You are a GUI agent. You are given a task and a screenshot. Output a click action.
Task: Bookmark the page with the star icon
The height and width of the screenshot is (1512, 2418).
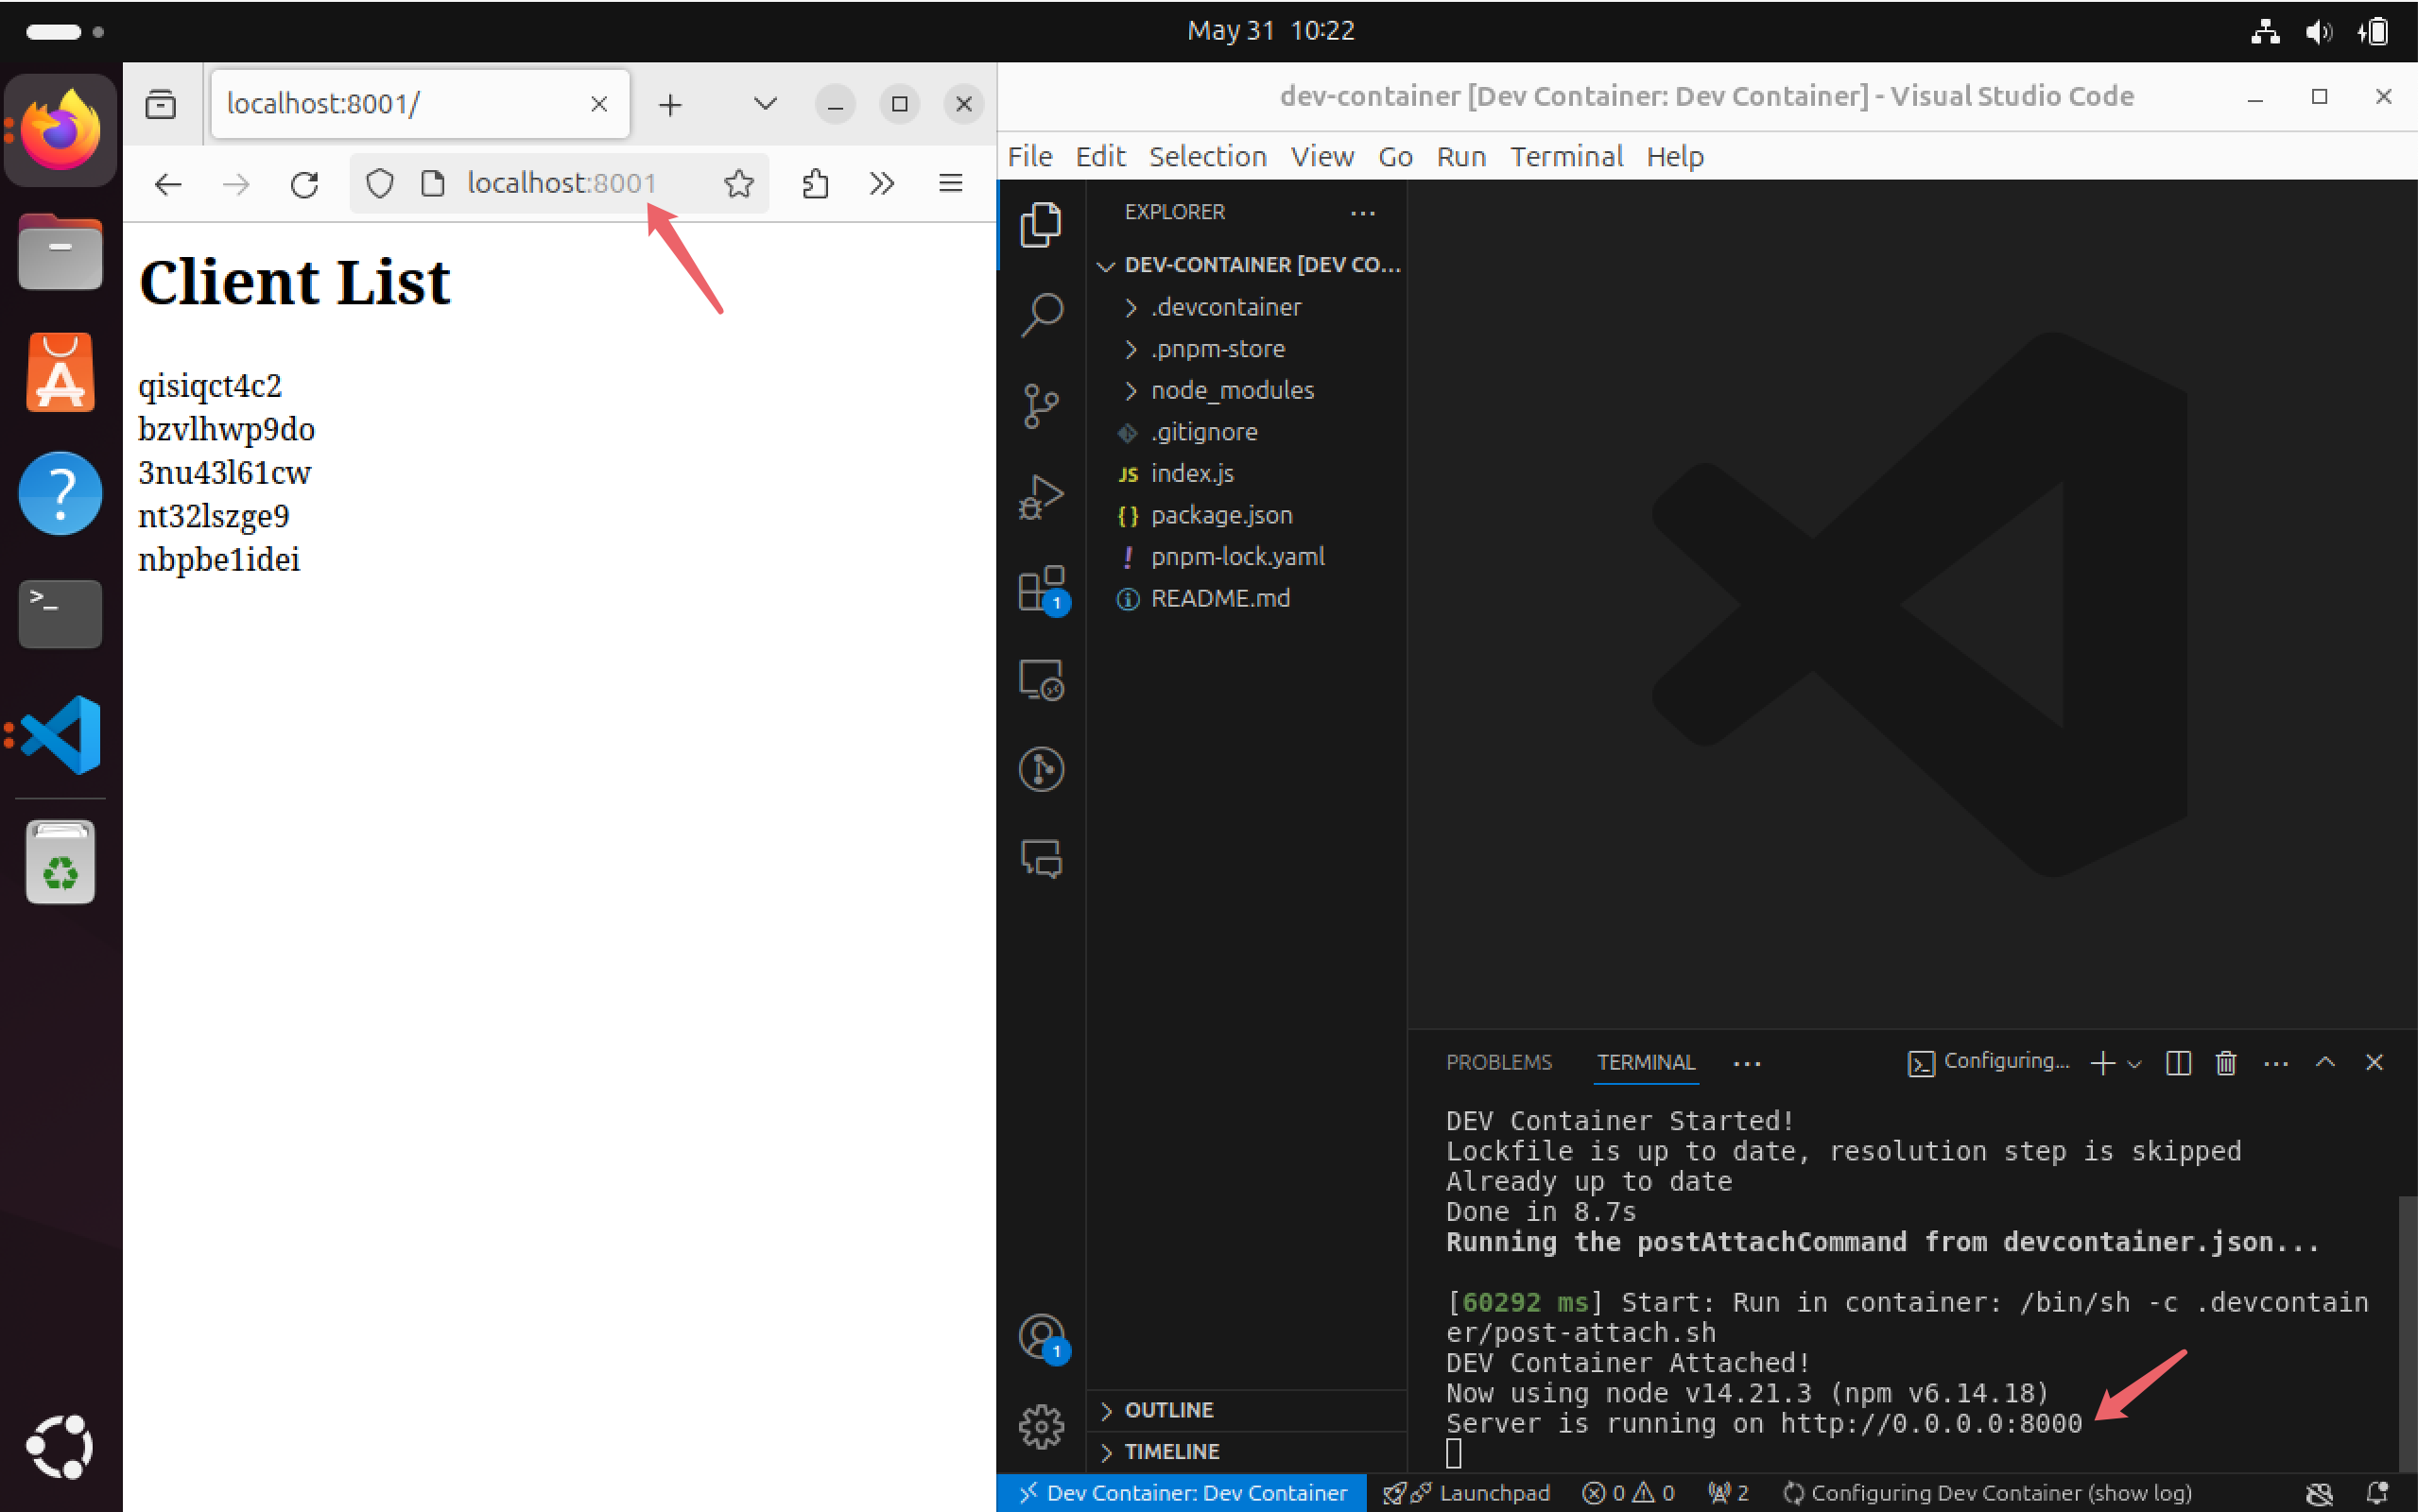coord(739,183)
